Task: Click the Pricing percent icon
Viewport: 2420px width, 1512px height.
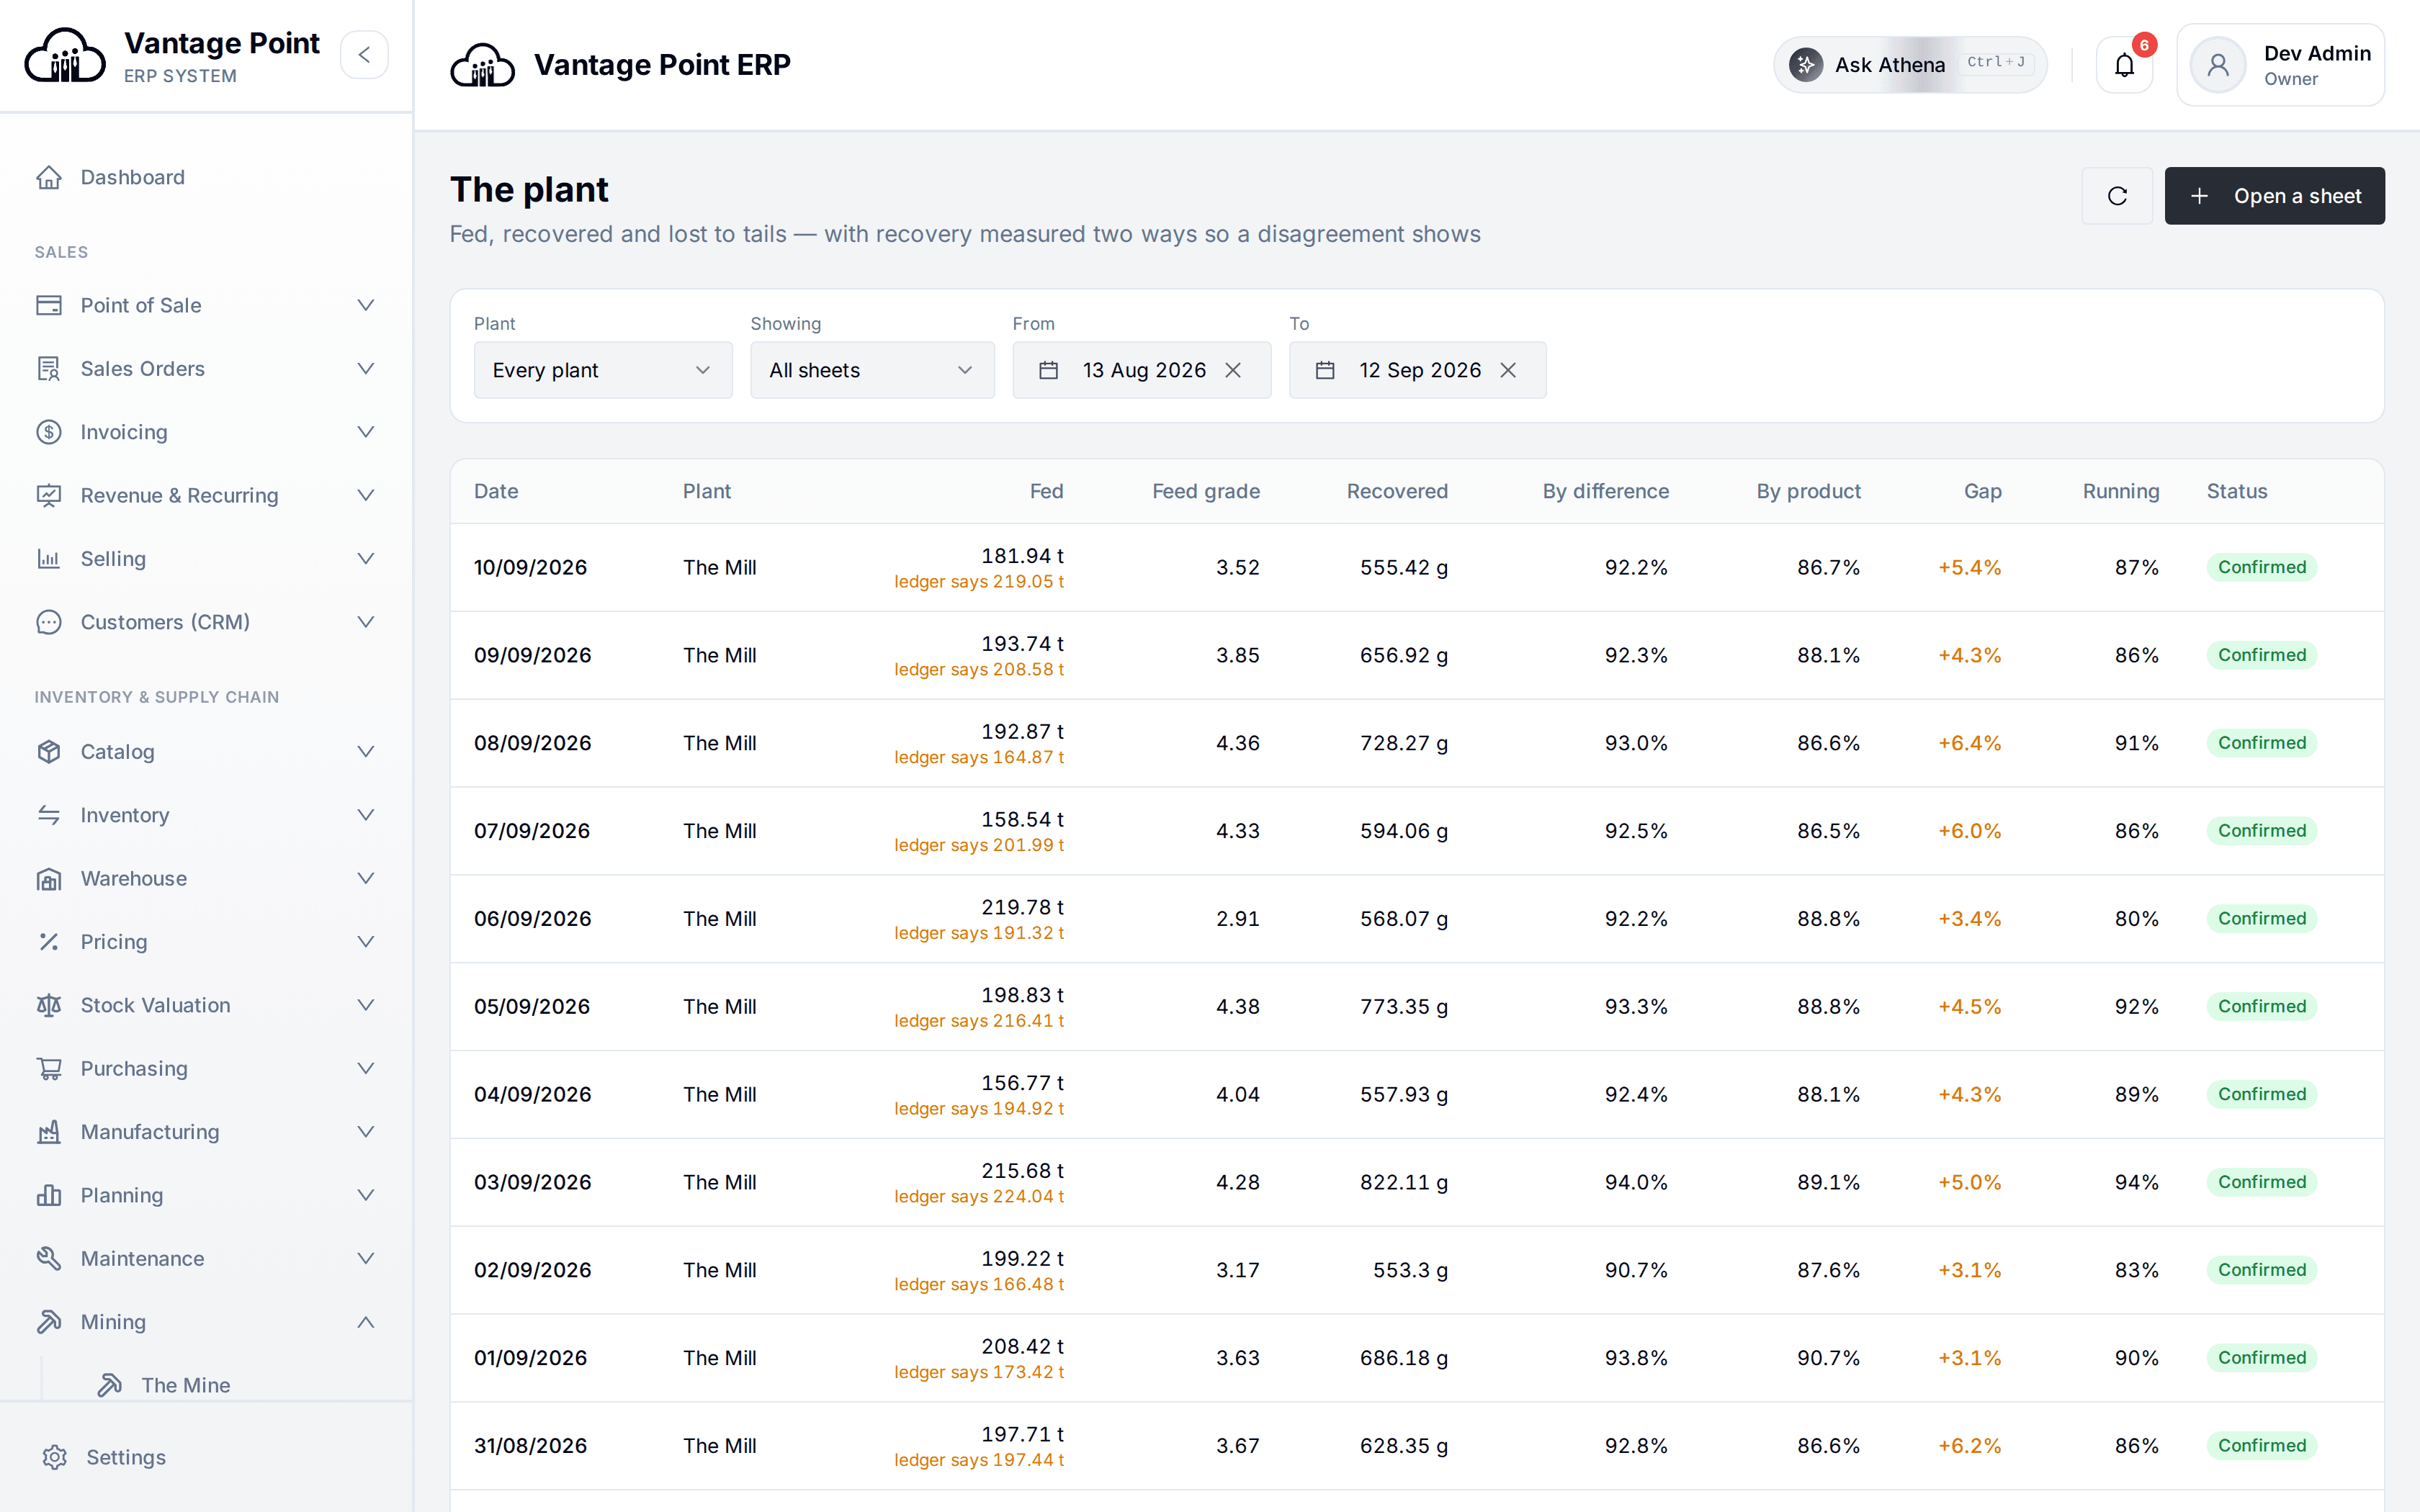Action: point(49,942)
